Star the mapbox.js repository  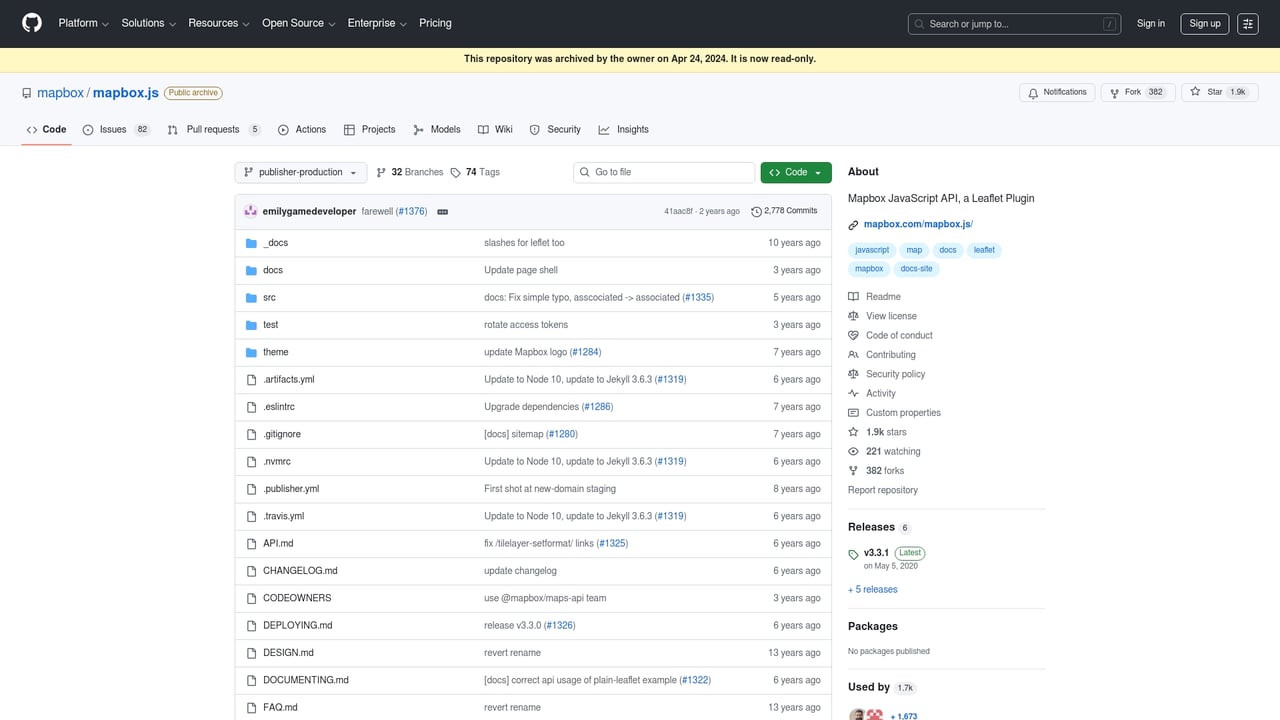pos(1219,92)
